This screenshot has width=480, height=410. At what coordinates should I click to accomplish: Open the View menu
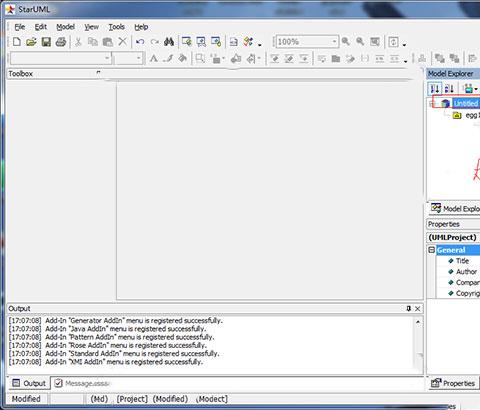pyautogui.click(x=91, y=27)
